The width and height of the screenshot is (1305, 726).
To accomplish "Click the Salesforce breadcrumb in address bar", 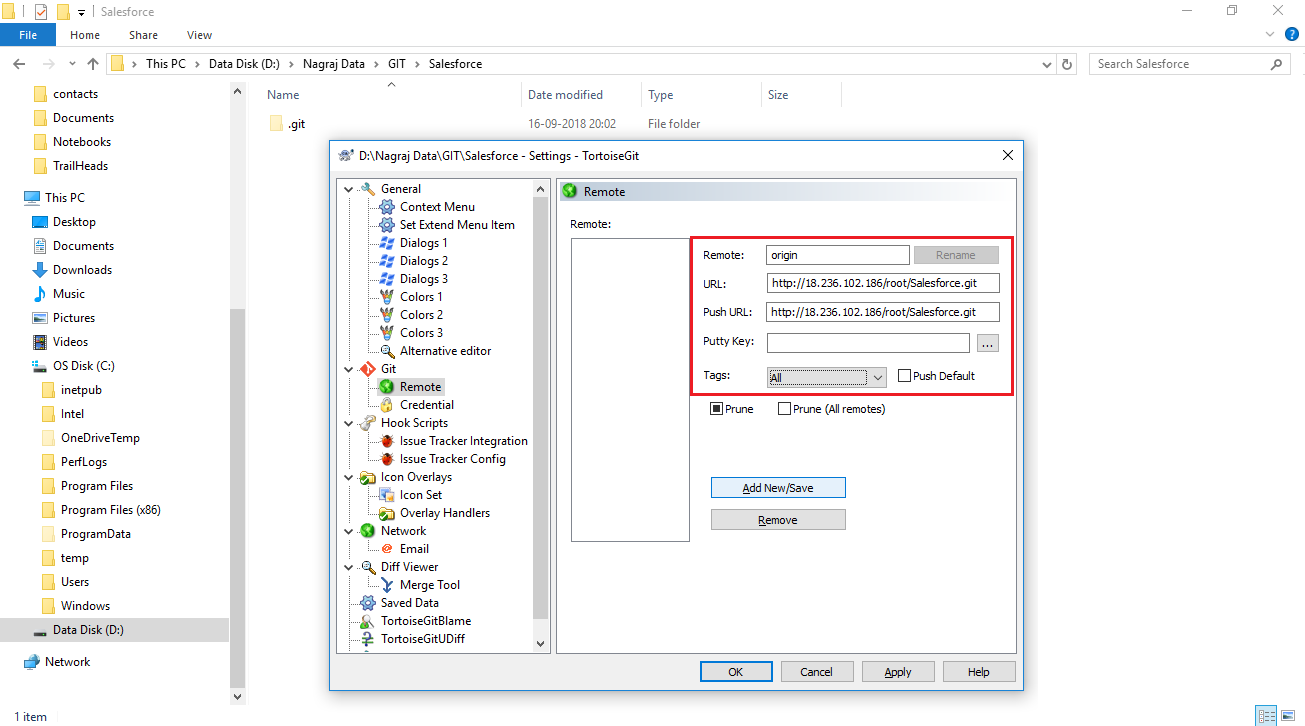I will pos(455,64).
